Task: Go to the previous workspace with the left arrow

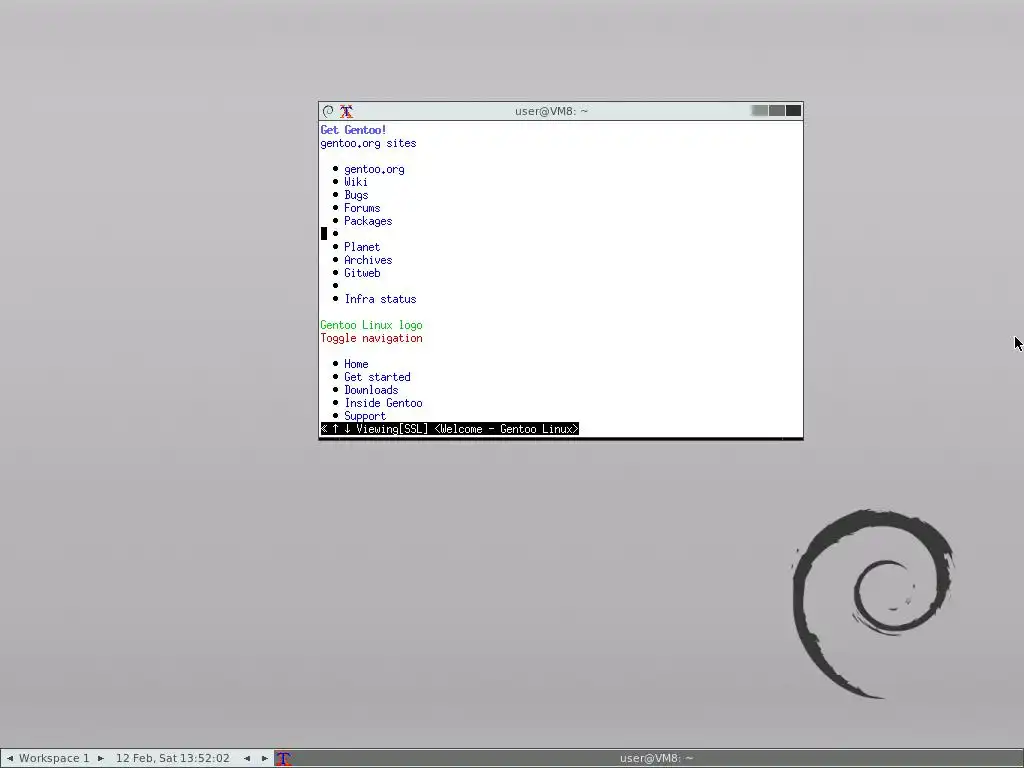Action: tap(10, 758)
